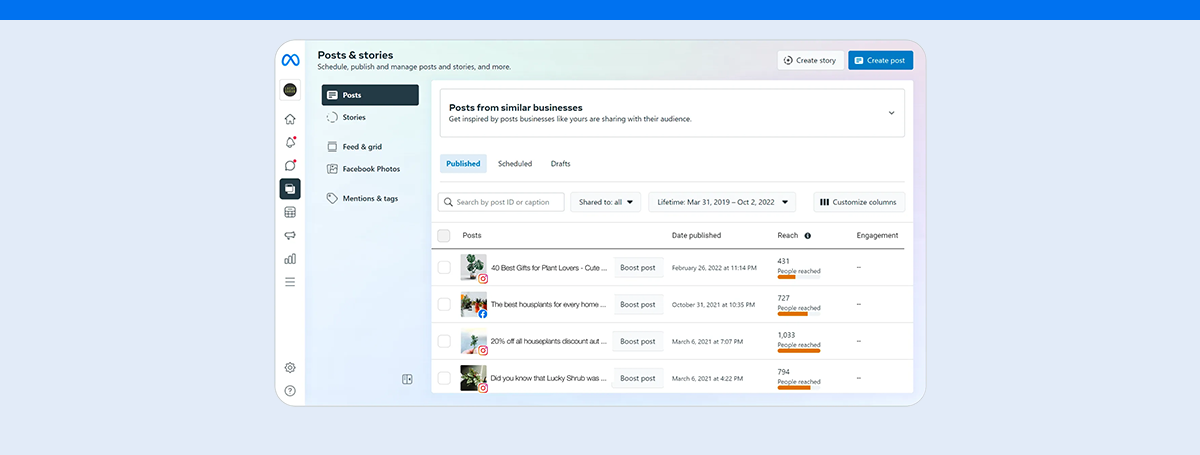Open the Insights bar chart icon
The height and width of the screenshot is (455, 1200).
click(290, 259)
